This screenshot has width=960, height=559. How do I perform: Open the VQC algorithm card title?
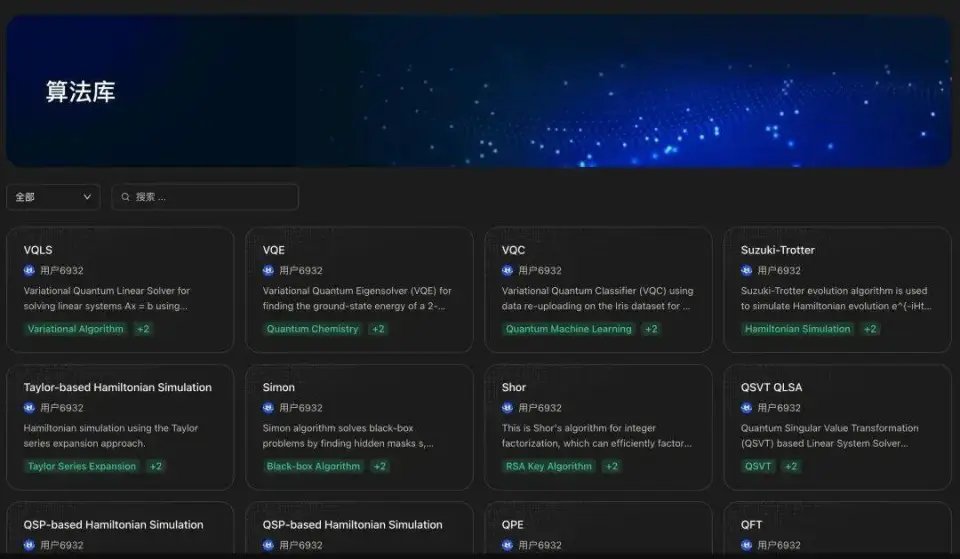pos(513,250)
